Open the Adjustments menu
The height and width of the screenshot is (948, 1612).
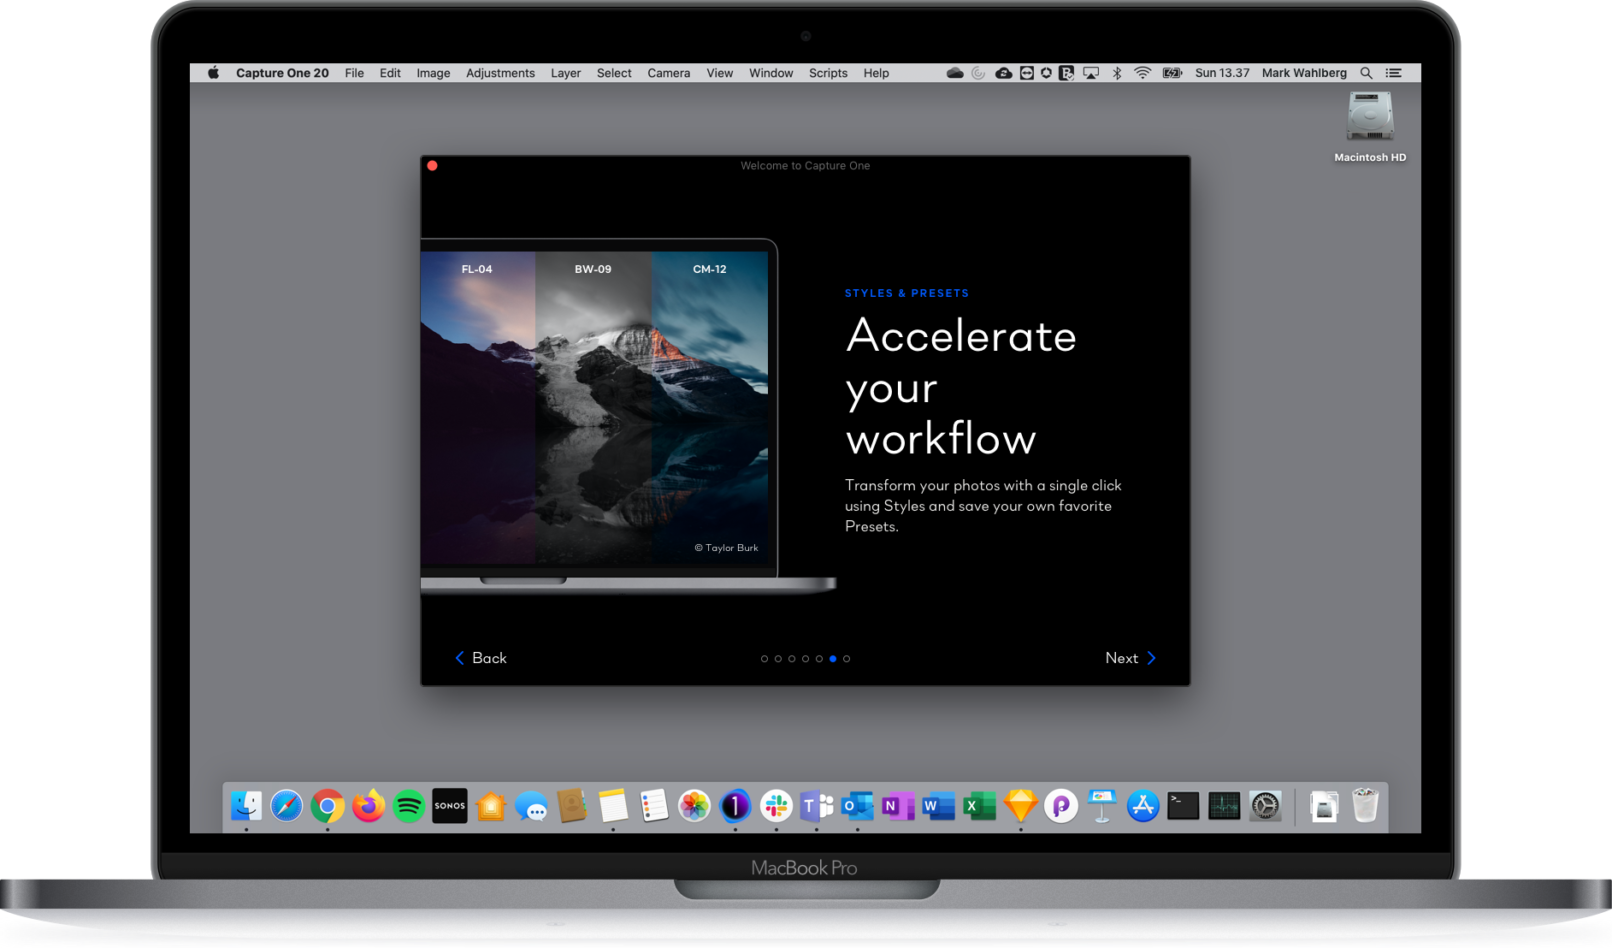tap(500, 72)
